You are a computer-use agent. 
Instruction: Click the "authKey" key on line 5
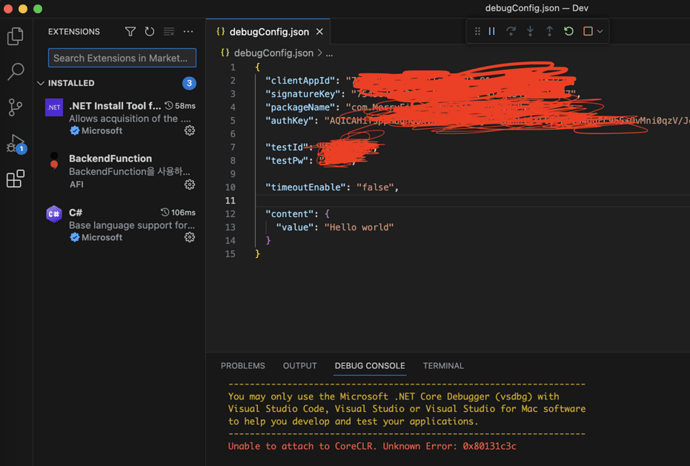click(289, 121)
